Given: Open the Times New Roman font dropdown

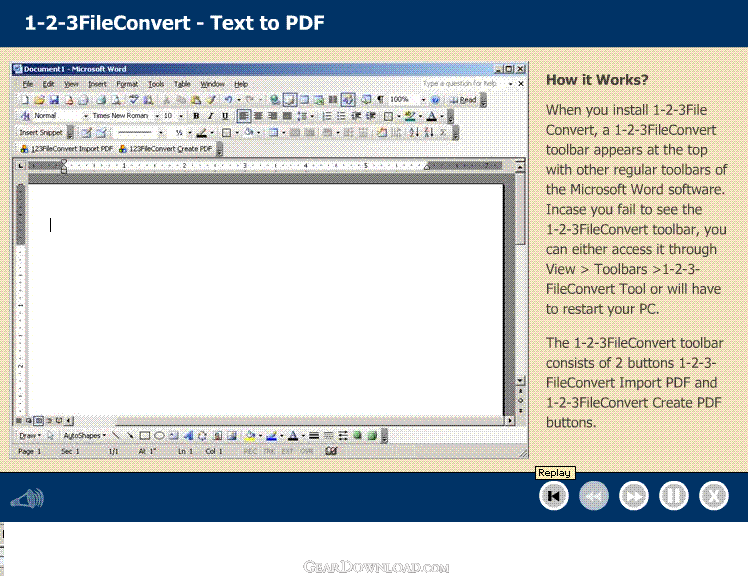Looking at the screenshot, I should (157, 116).
